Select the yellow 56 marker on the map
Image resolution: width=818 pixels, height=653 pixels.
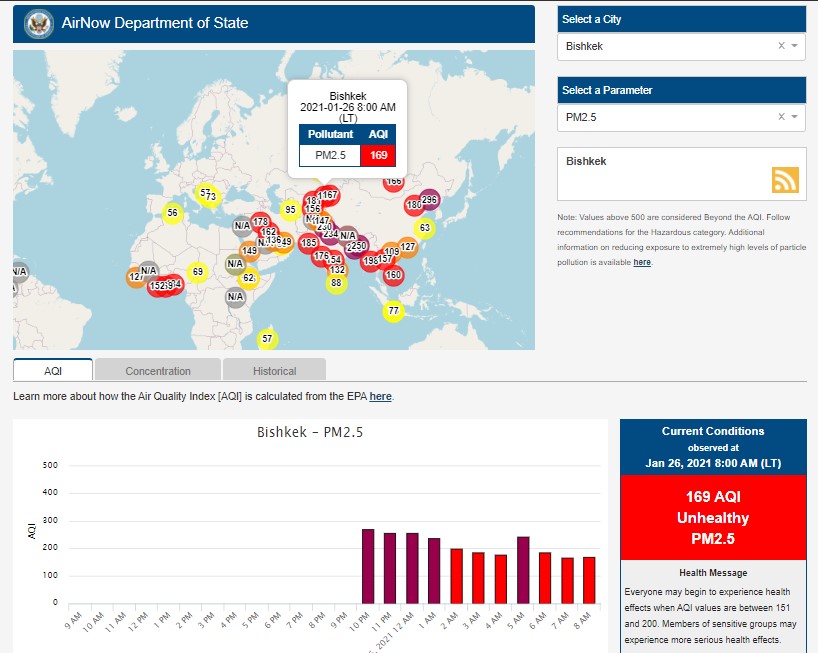tap(173, 213)
